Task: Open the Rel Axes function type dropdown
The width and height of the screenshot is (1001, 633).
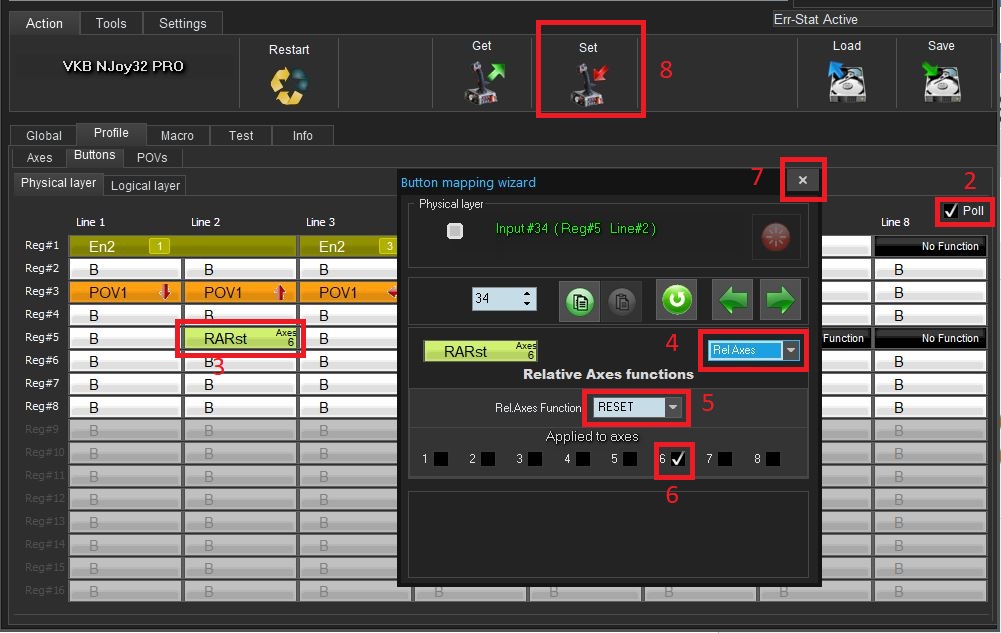Action: (790, 351)
